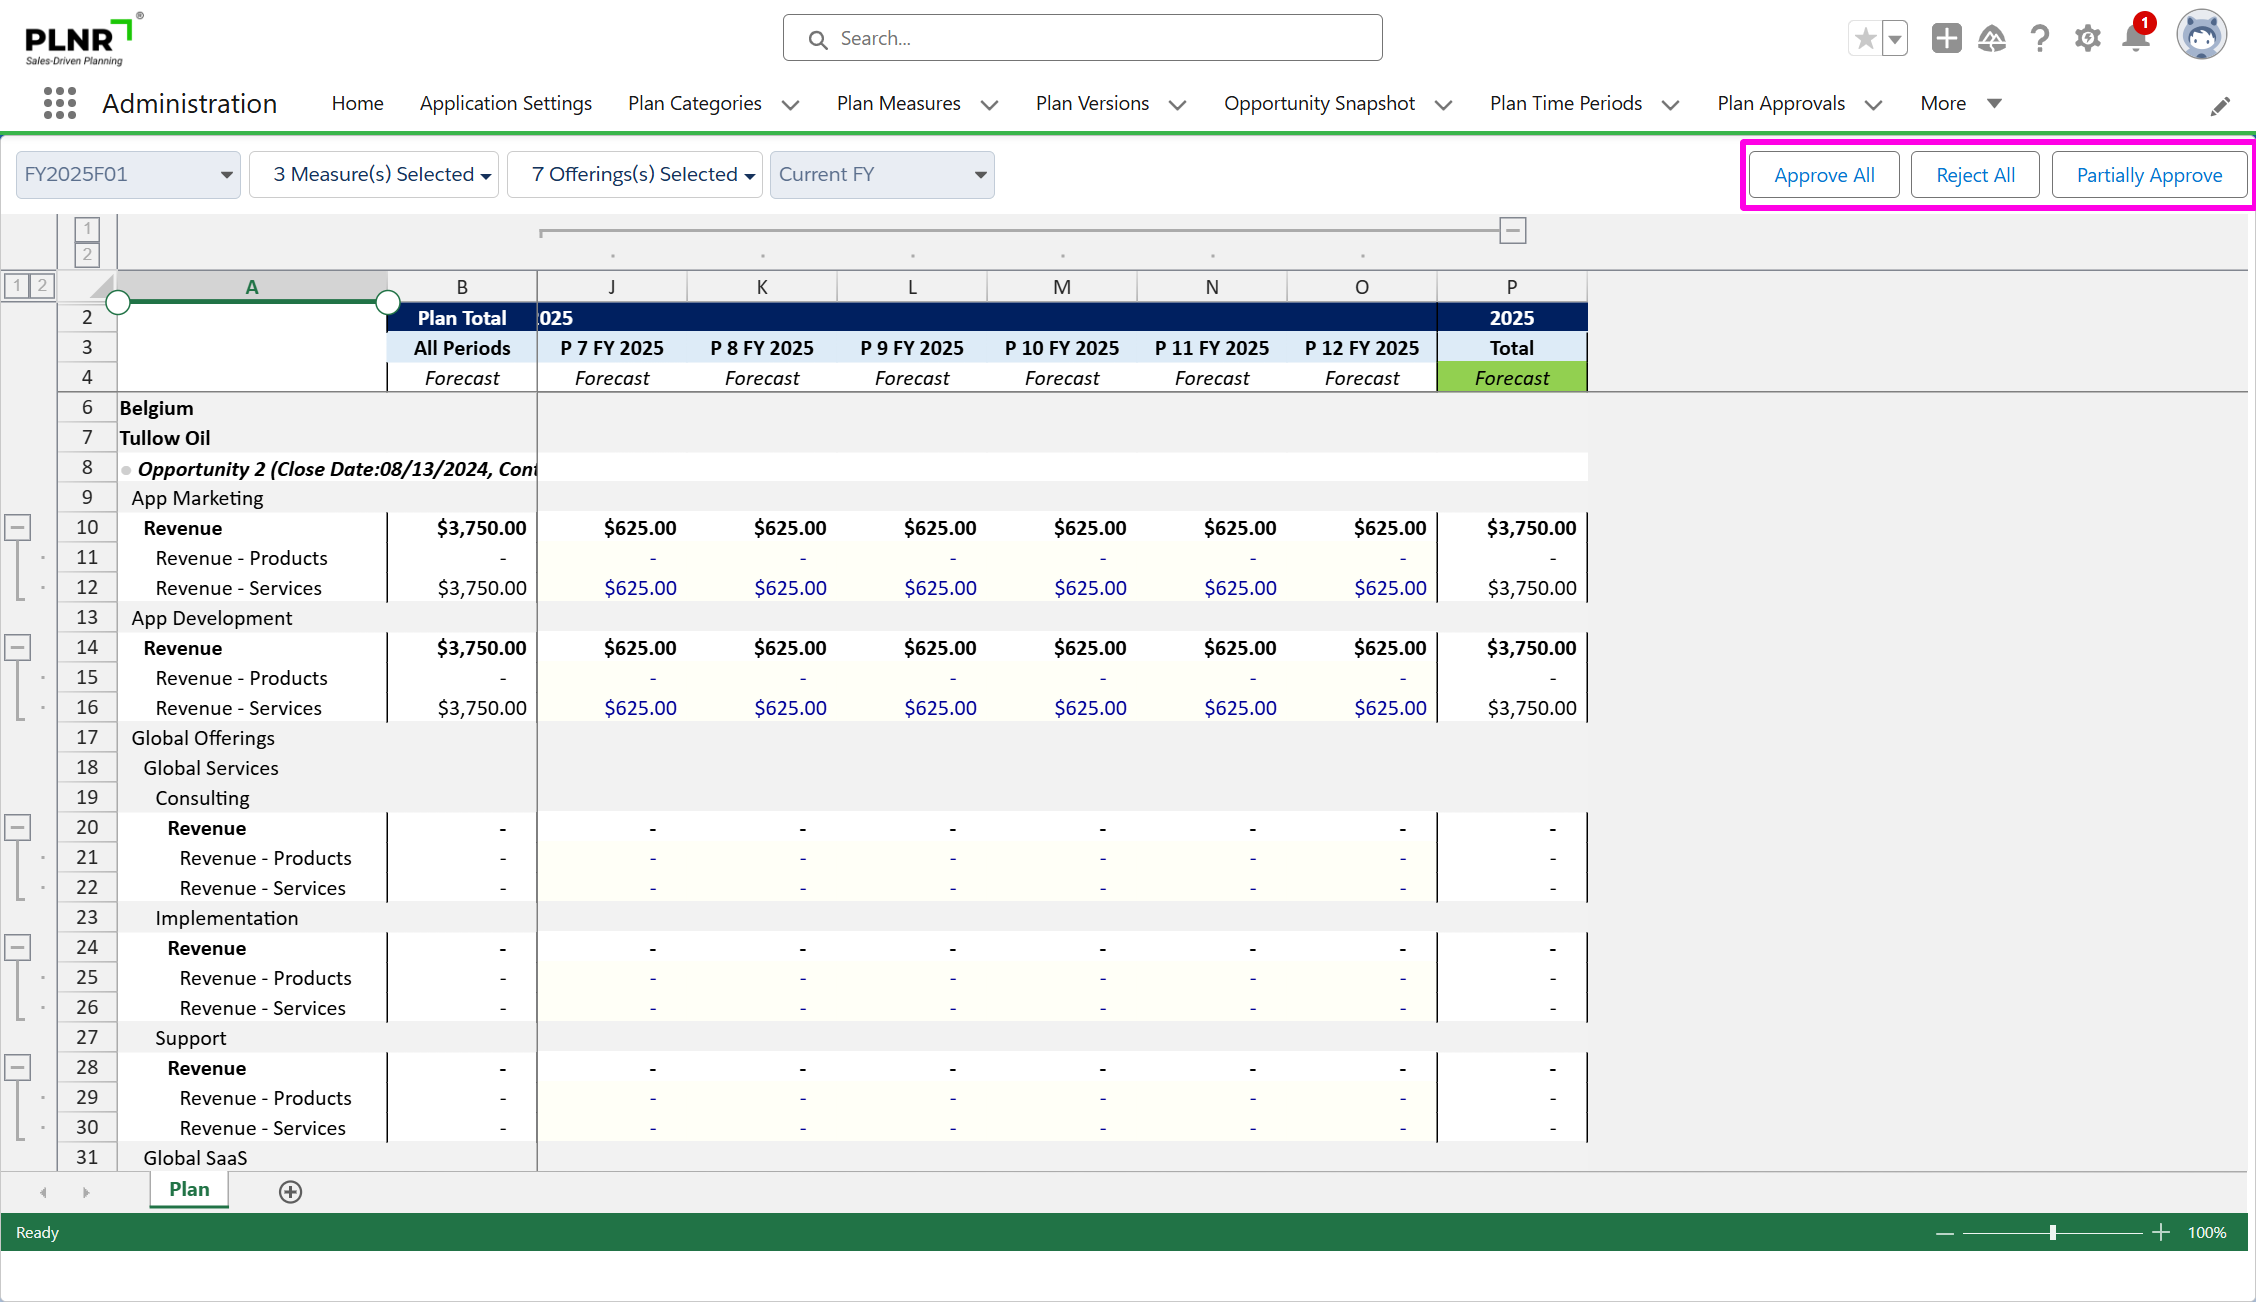The height and width of the screenshot is (1302, 2256).
Task: Open the user avatar profile menu
Action: pos(2201,37)
